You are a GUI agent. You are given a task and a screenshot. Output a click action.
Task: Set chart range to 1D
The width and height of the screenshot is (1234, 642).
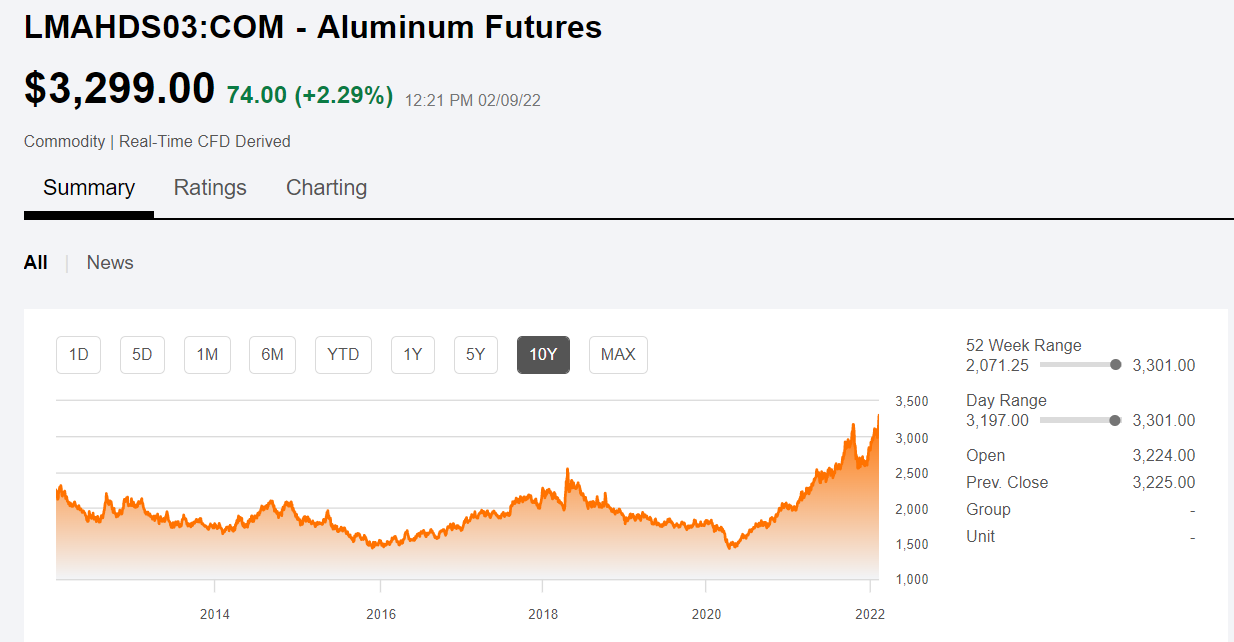(79, 355)
